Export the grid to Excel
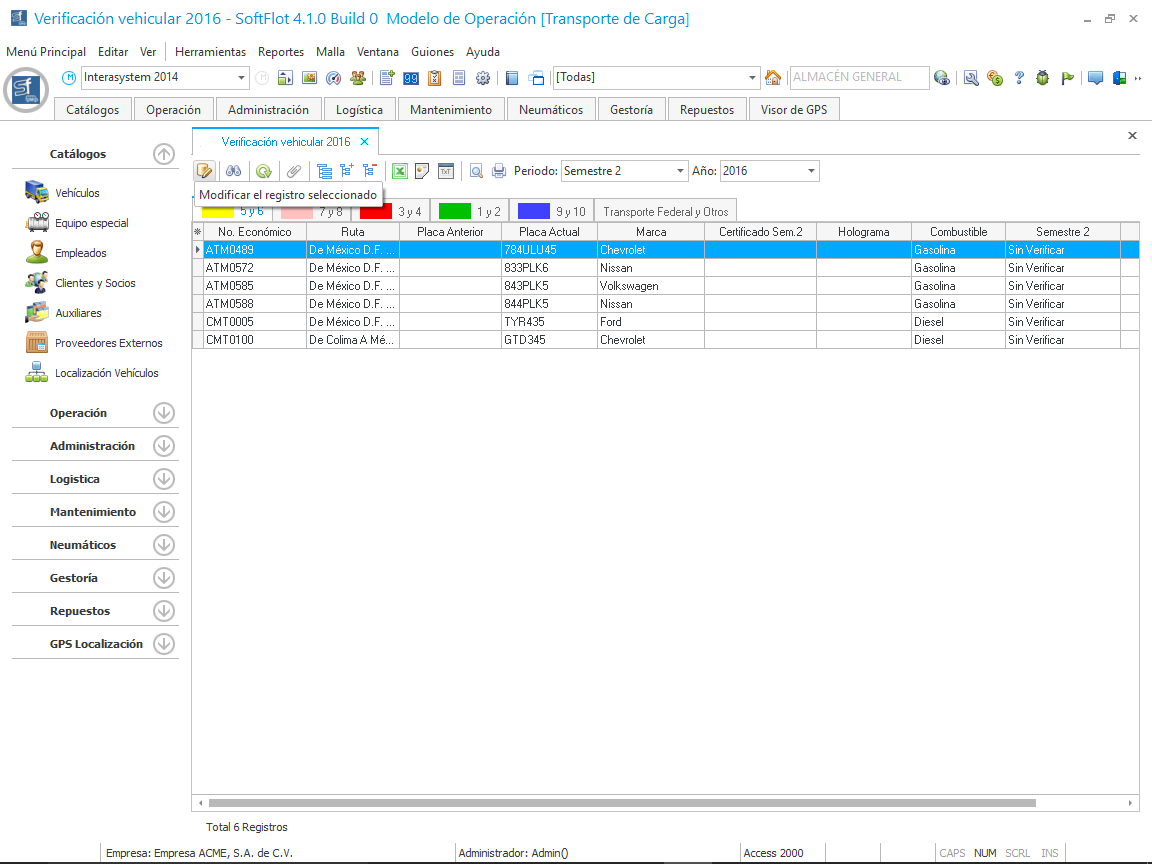 (x=399, y=171)
